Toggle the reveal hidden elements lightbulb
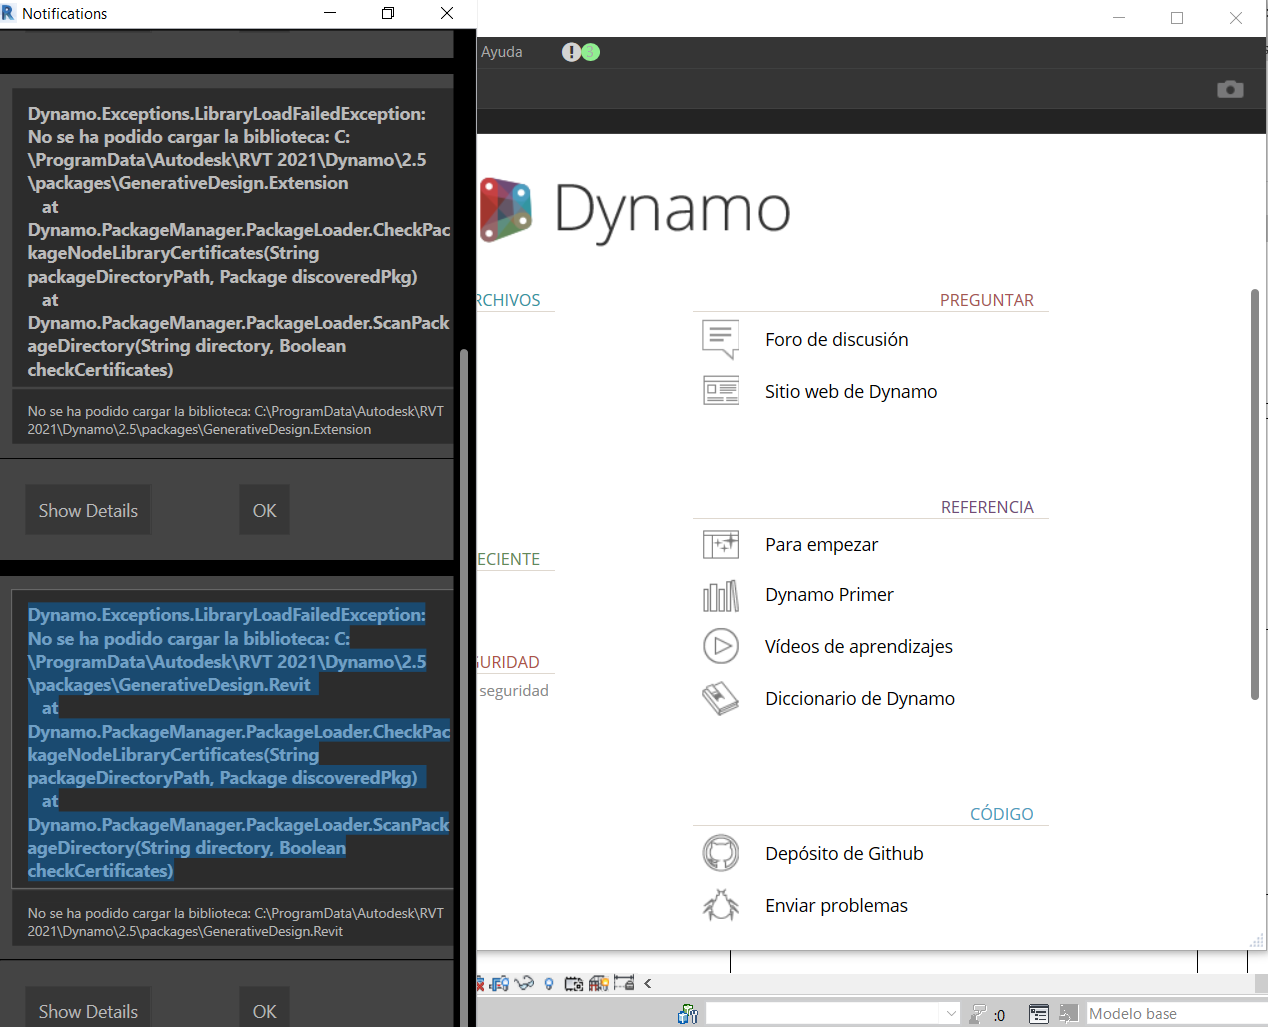 (548, 983)
